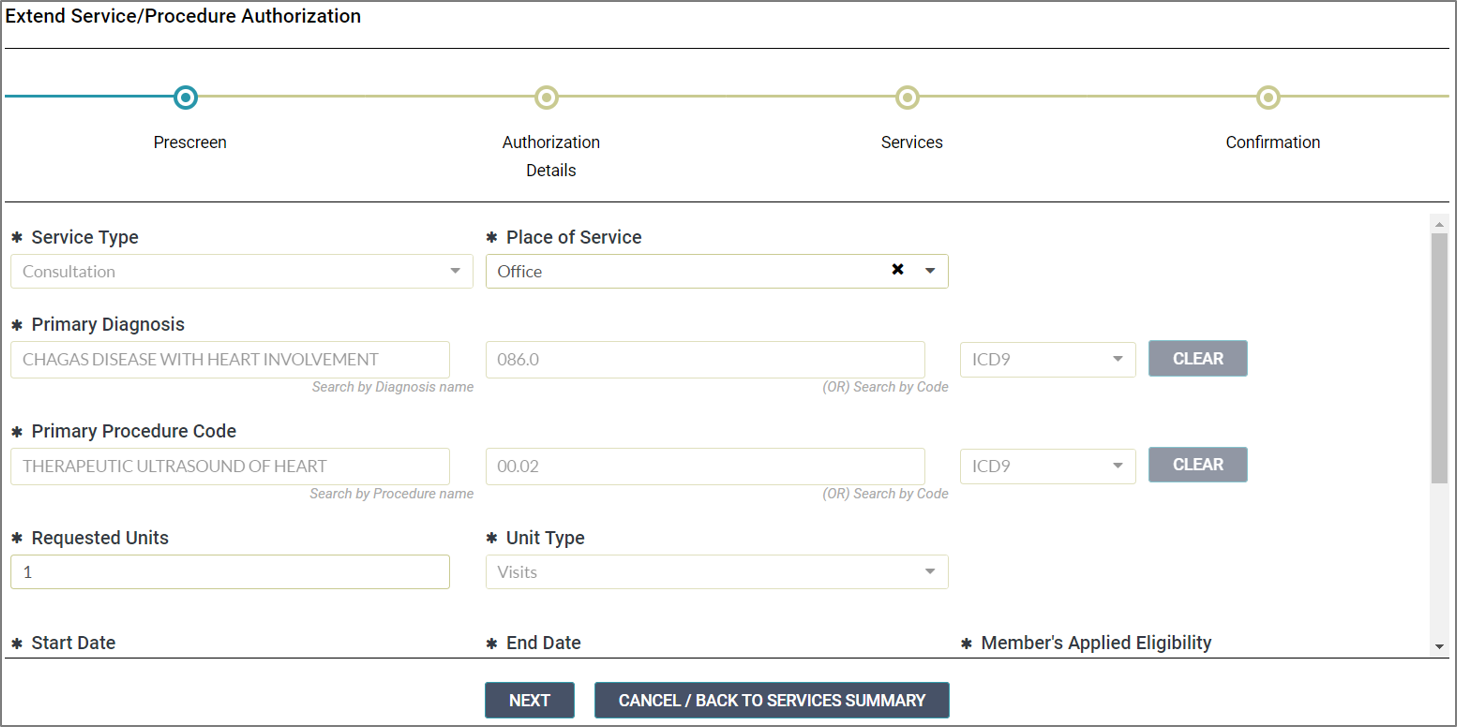
Task: Click the Confirmation step circle
Action: (x=1268, y=97)
